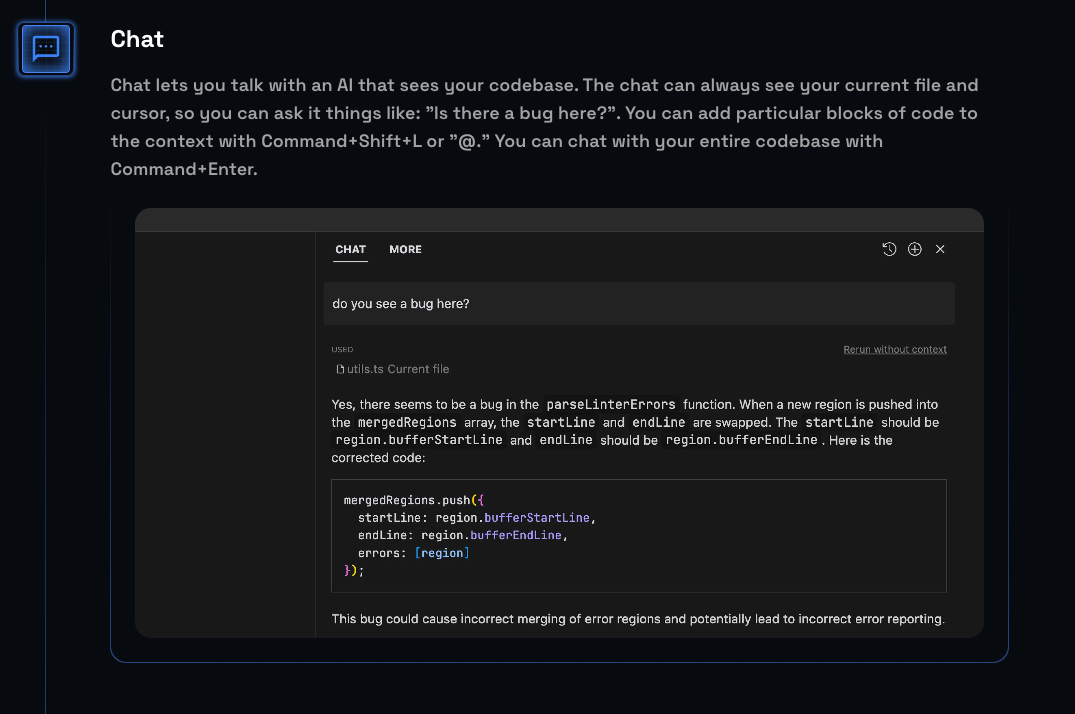Close the chat panel with the X
Screen dimensions: 1075x714
tap(940, 249)
